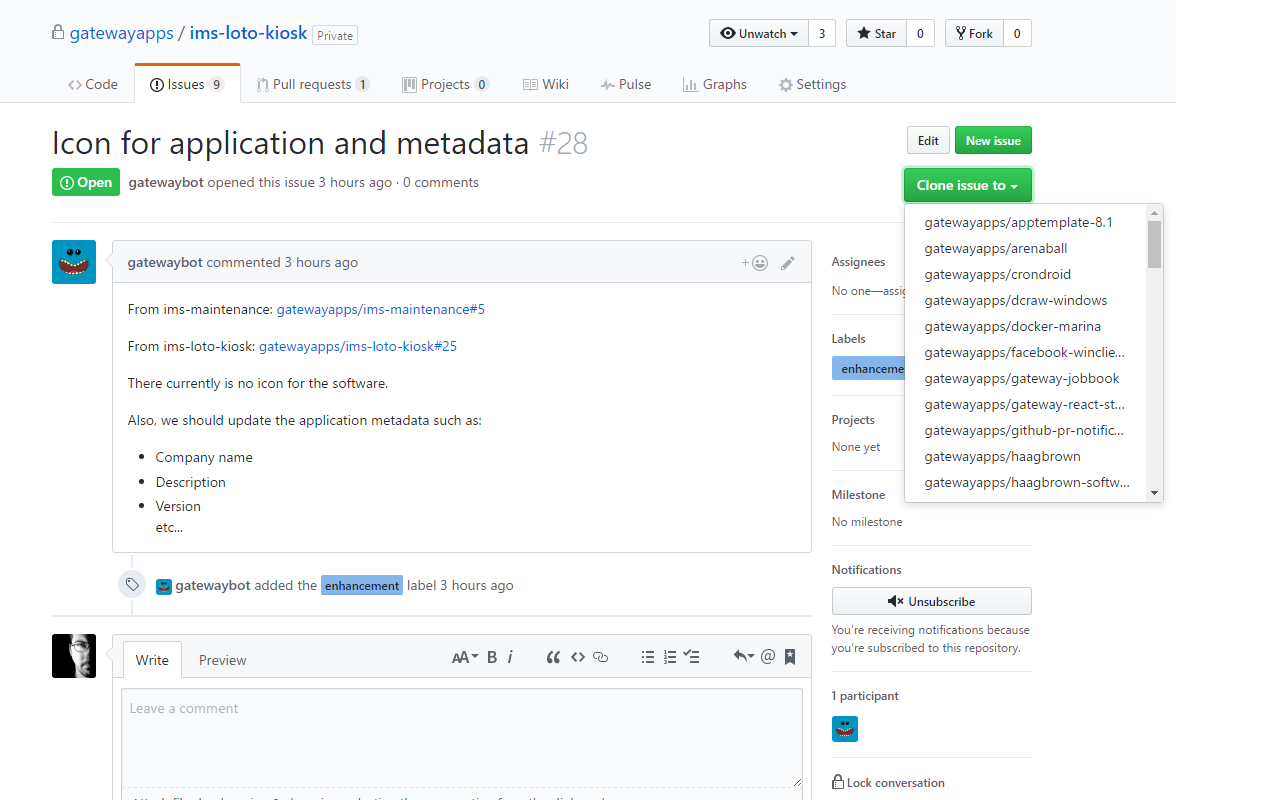Image resolution: width=1280 pixels, height=800 pixels.
Task: Toggle the Clone issue to dropdown
Action: 967,185
